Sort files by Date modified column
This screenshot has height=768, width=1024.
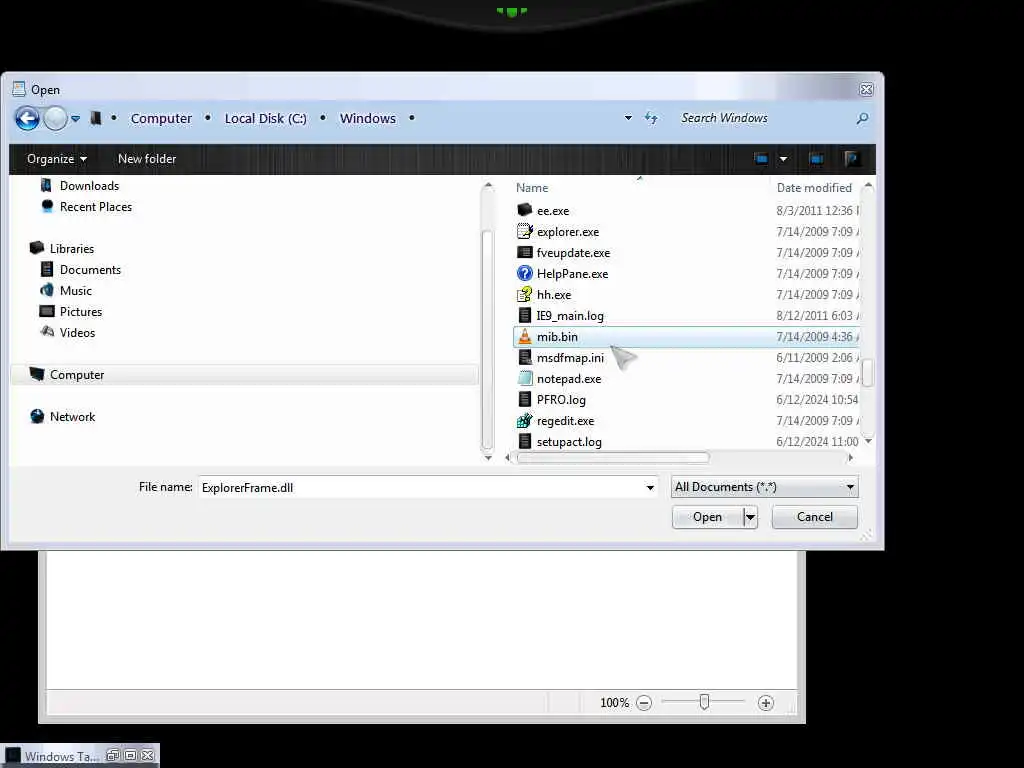click(x=814, y=187)
